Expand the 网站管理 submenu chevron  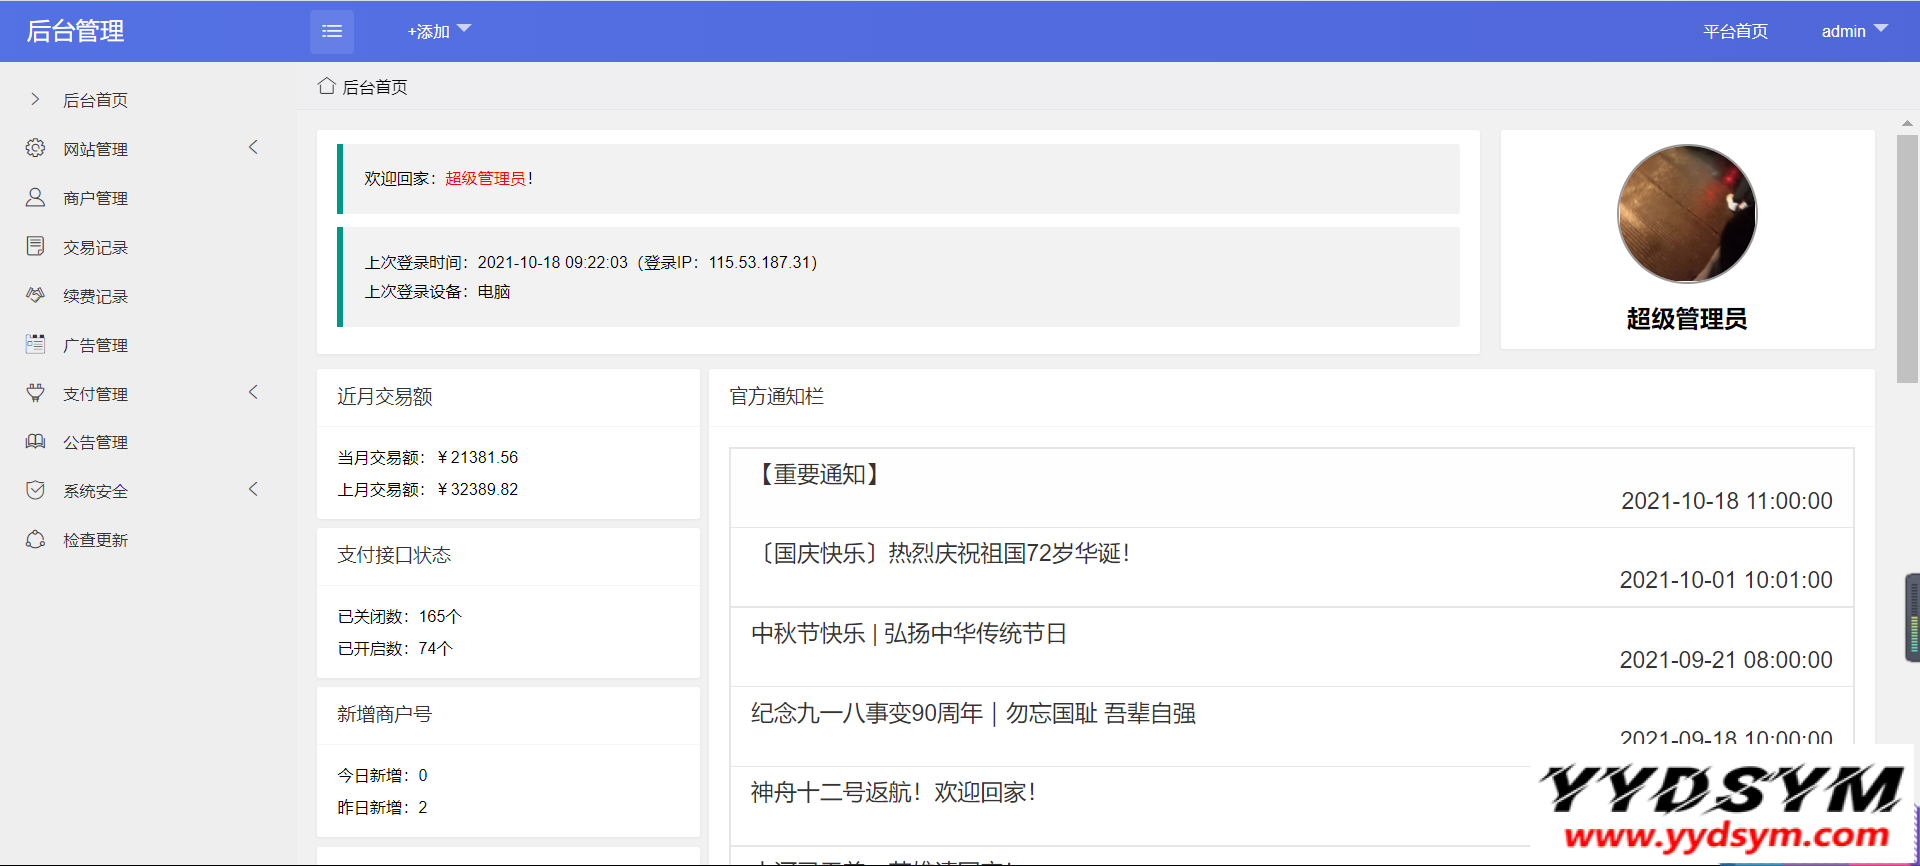click(x=253, y=147)
